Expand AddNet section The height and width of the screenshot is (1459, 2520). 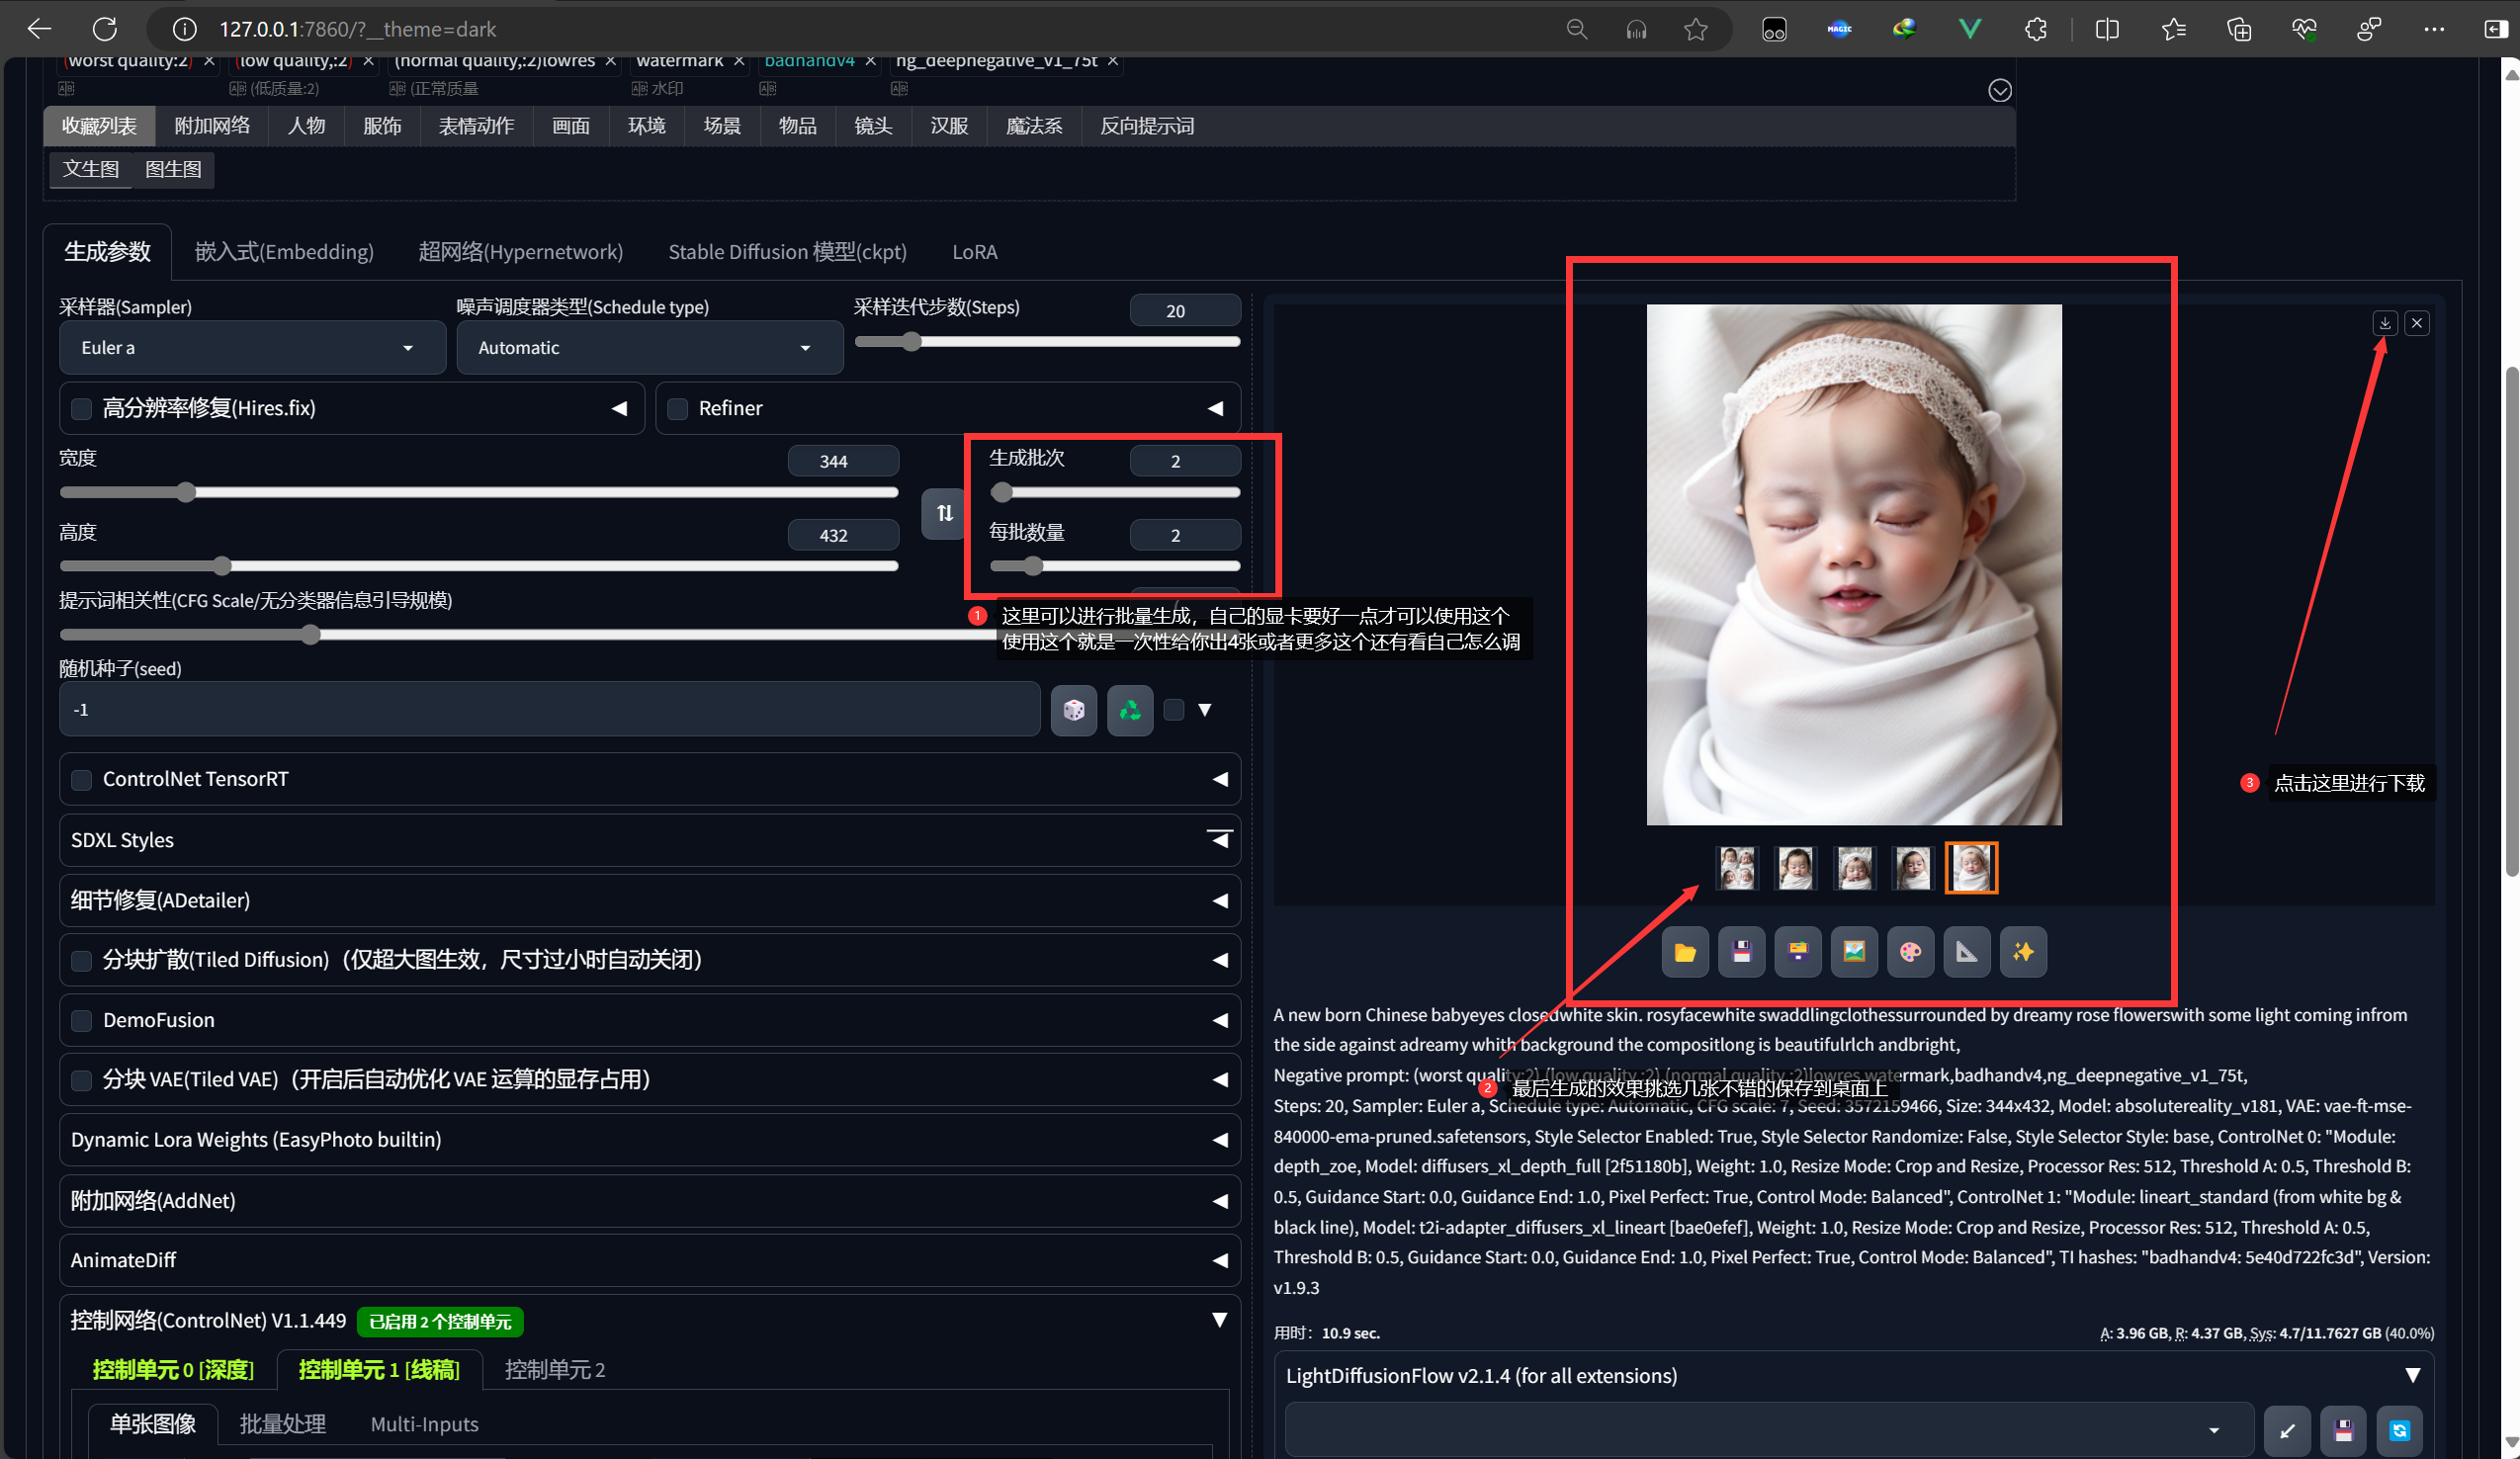pyautogui.click(x=650, y=1200)
